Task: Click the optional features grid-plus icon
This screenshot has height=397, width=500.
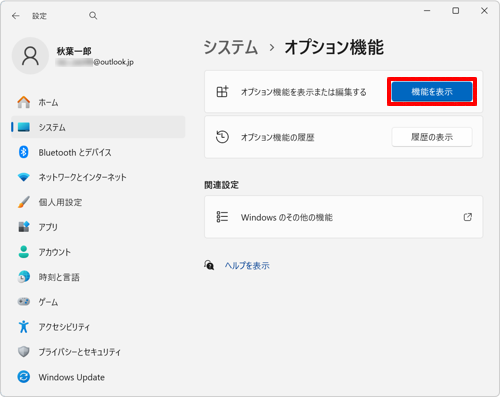Action: click(x=222, y=91)
